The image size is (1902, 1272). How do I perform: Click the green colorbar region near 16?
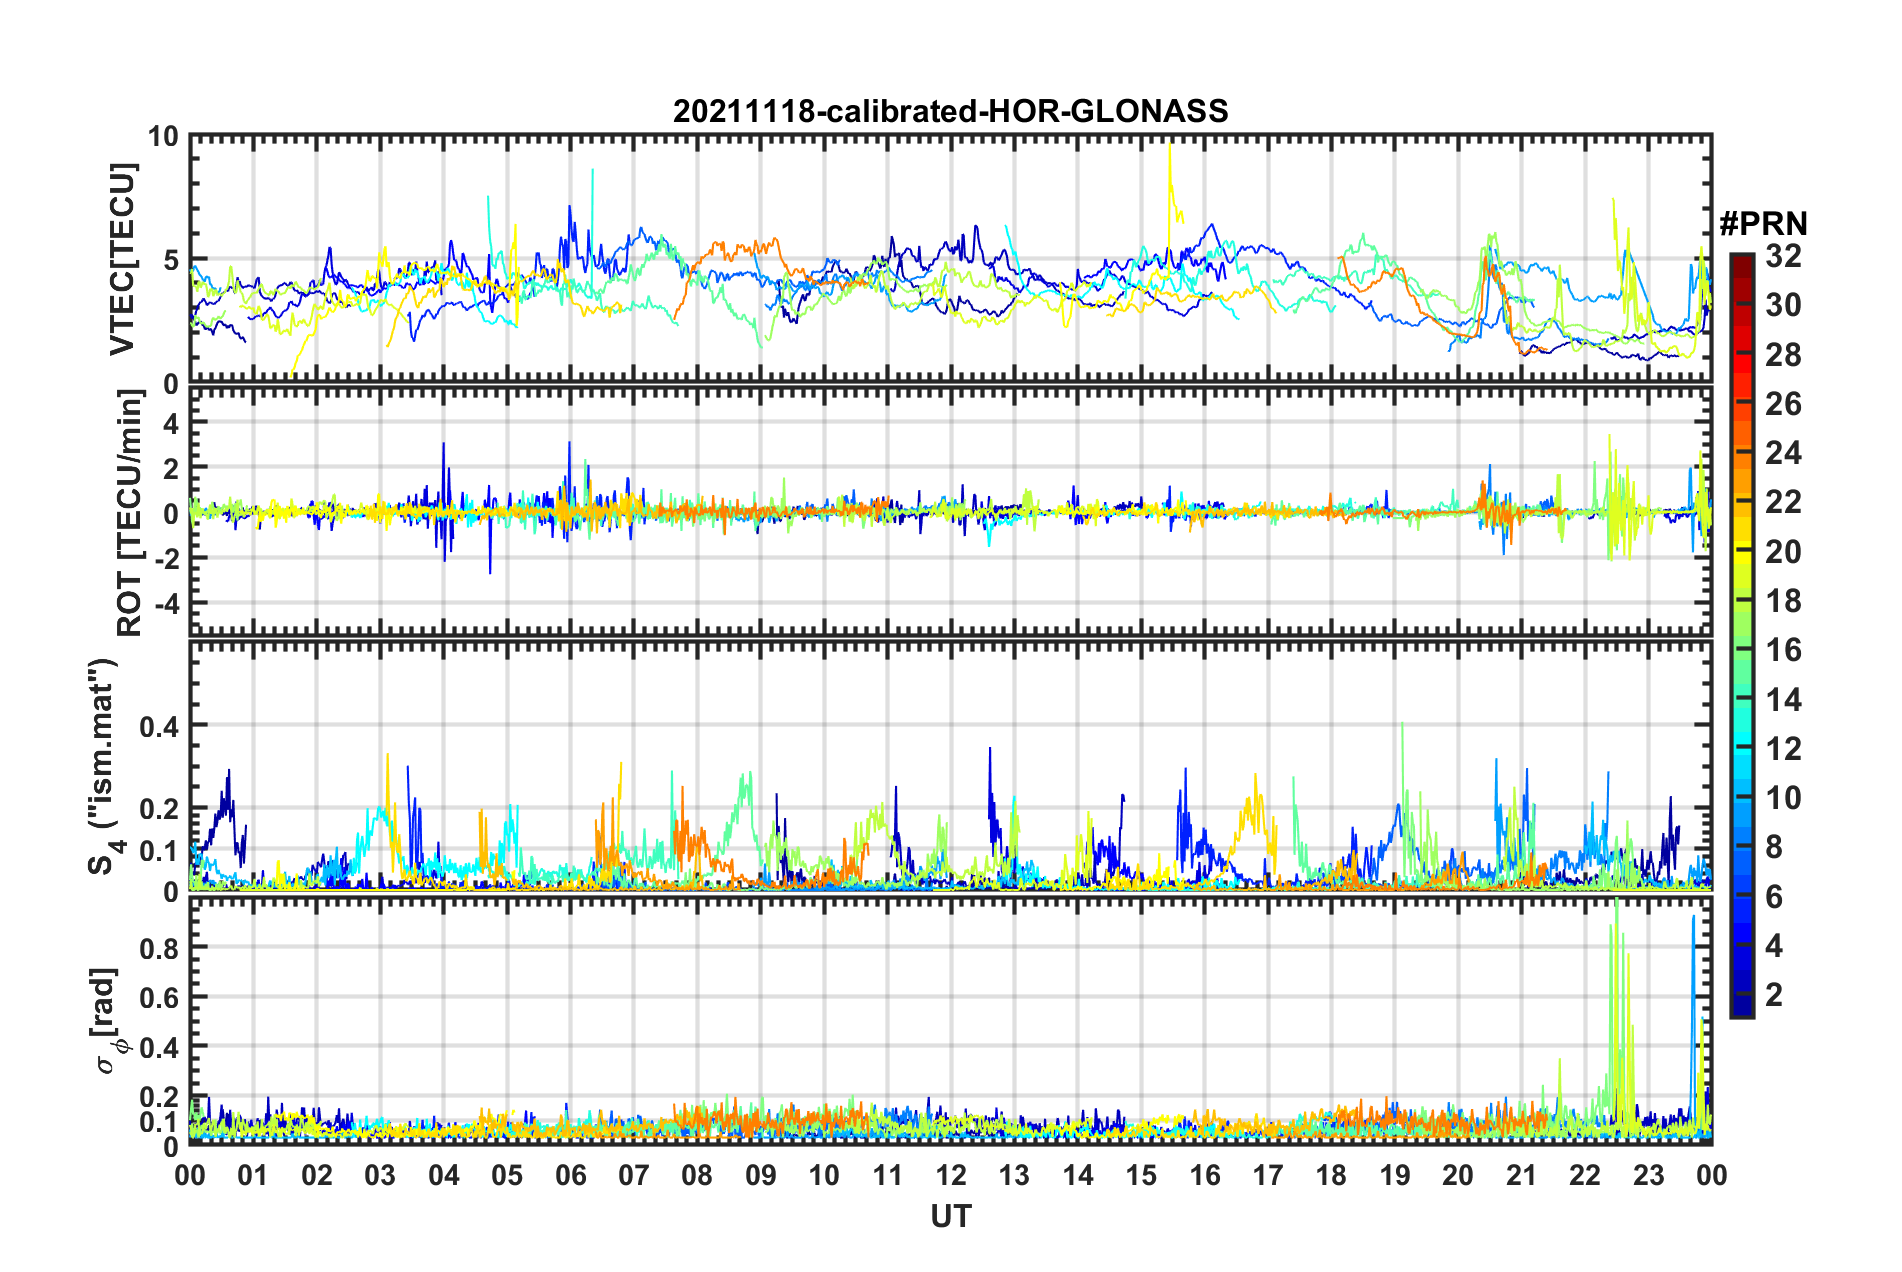(1741, 650)
